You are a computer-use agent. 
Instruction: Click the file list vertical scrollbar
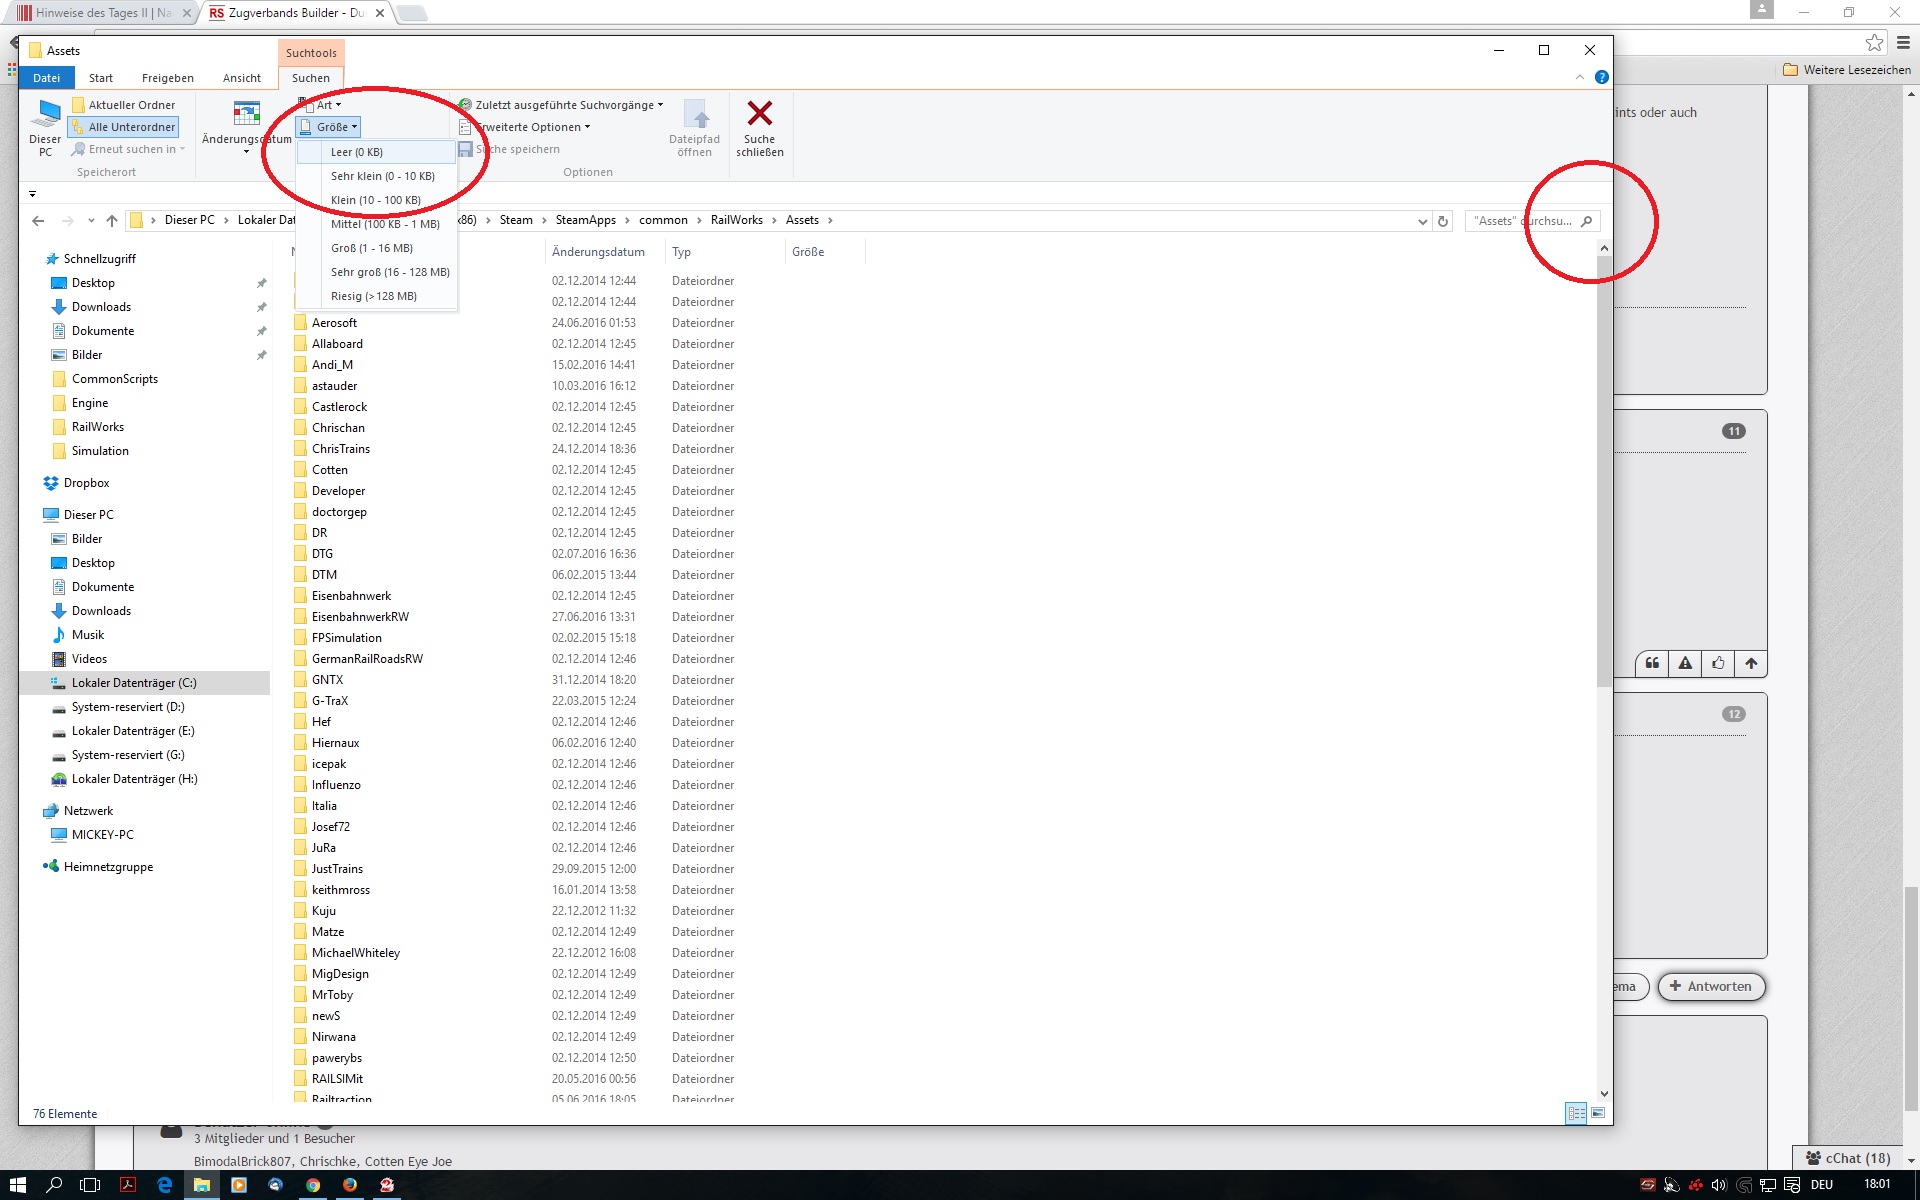(x=1604, y=470)
